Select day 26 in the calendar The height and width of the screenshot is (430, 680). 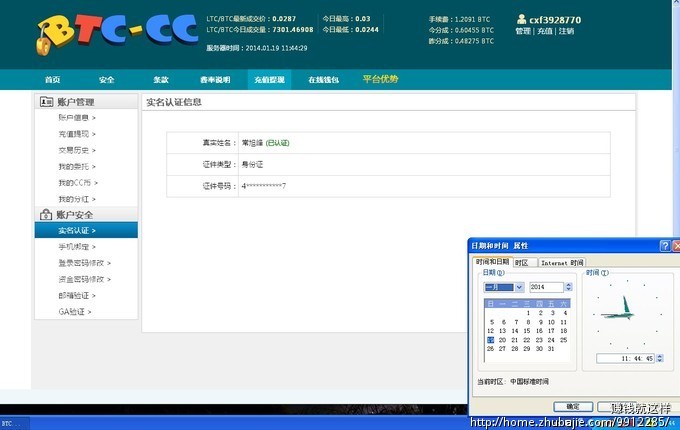[x=490, y=349]
